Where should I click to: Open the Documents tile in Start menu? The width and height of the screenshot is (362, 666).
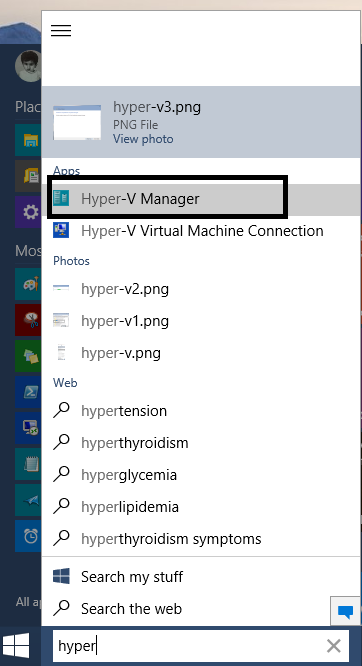28,175
